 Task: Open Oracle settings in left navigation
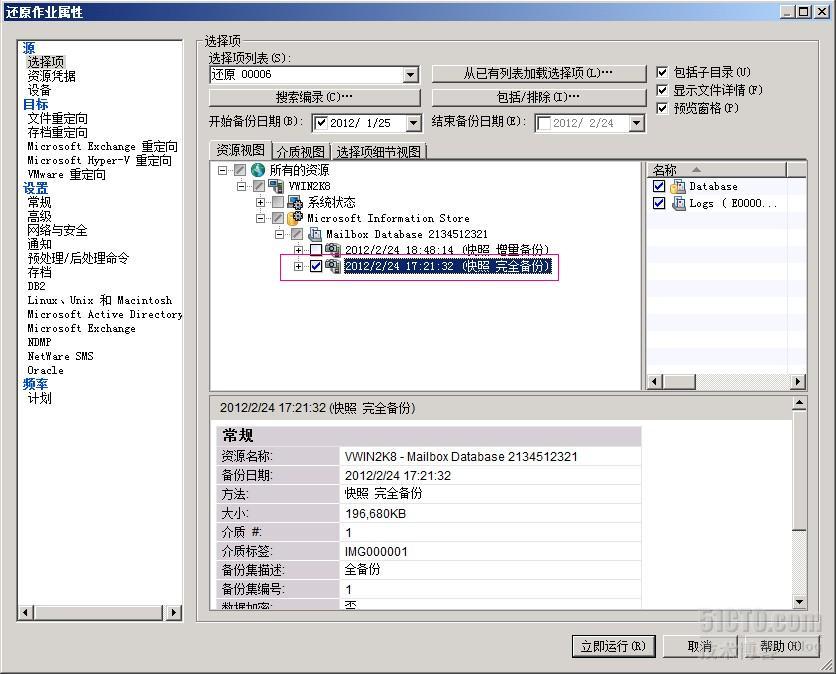[x=45, y=370]
